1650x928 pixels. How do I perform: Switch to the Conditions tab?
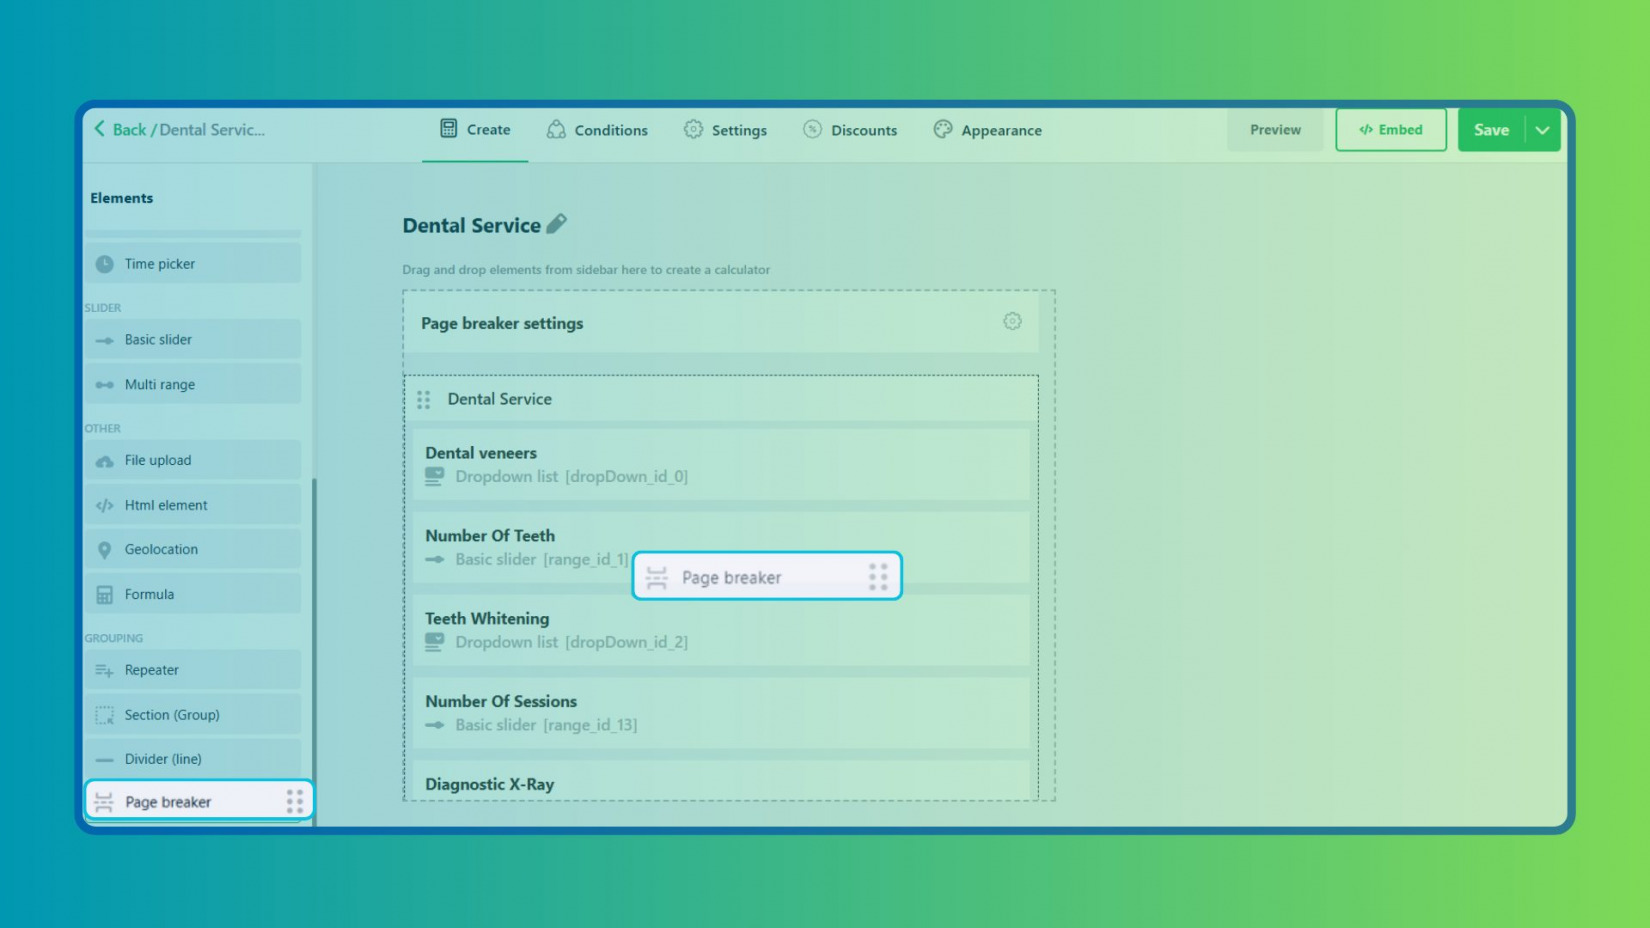[x=598, y=130]
